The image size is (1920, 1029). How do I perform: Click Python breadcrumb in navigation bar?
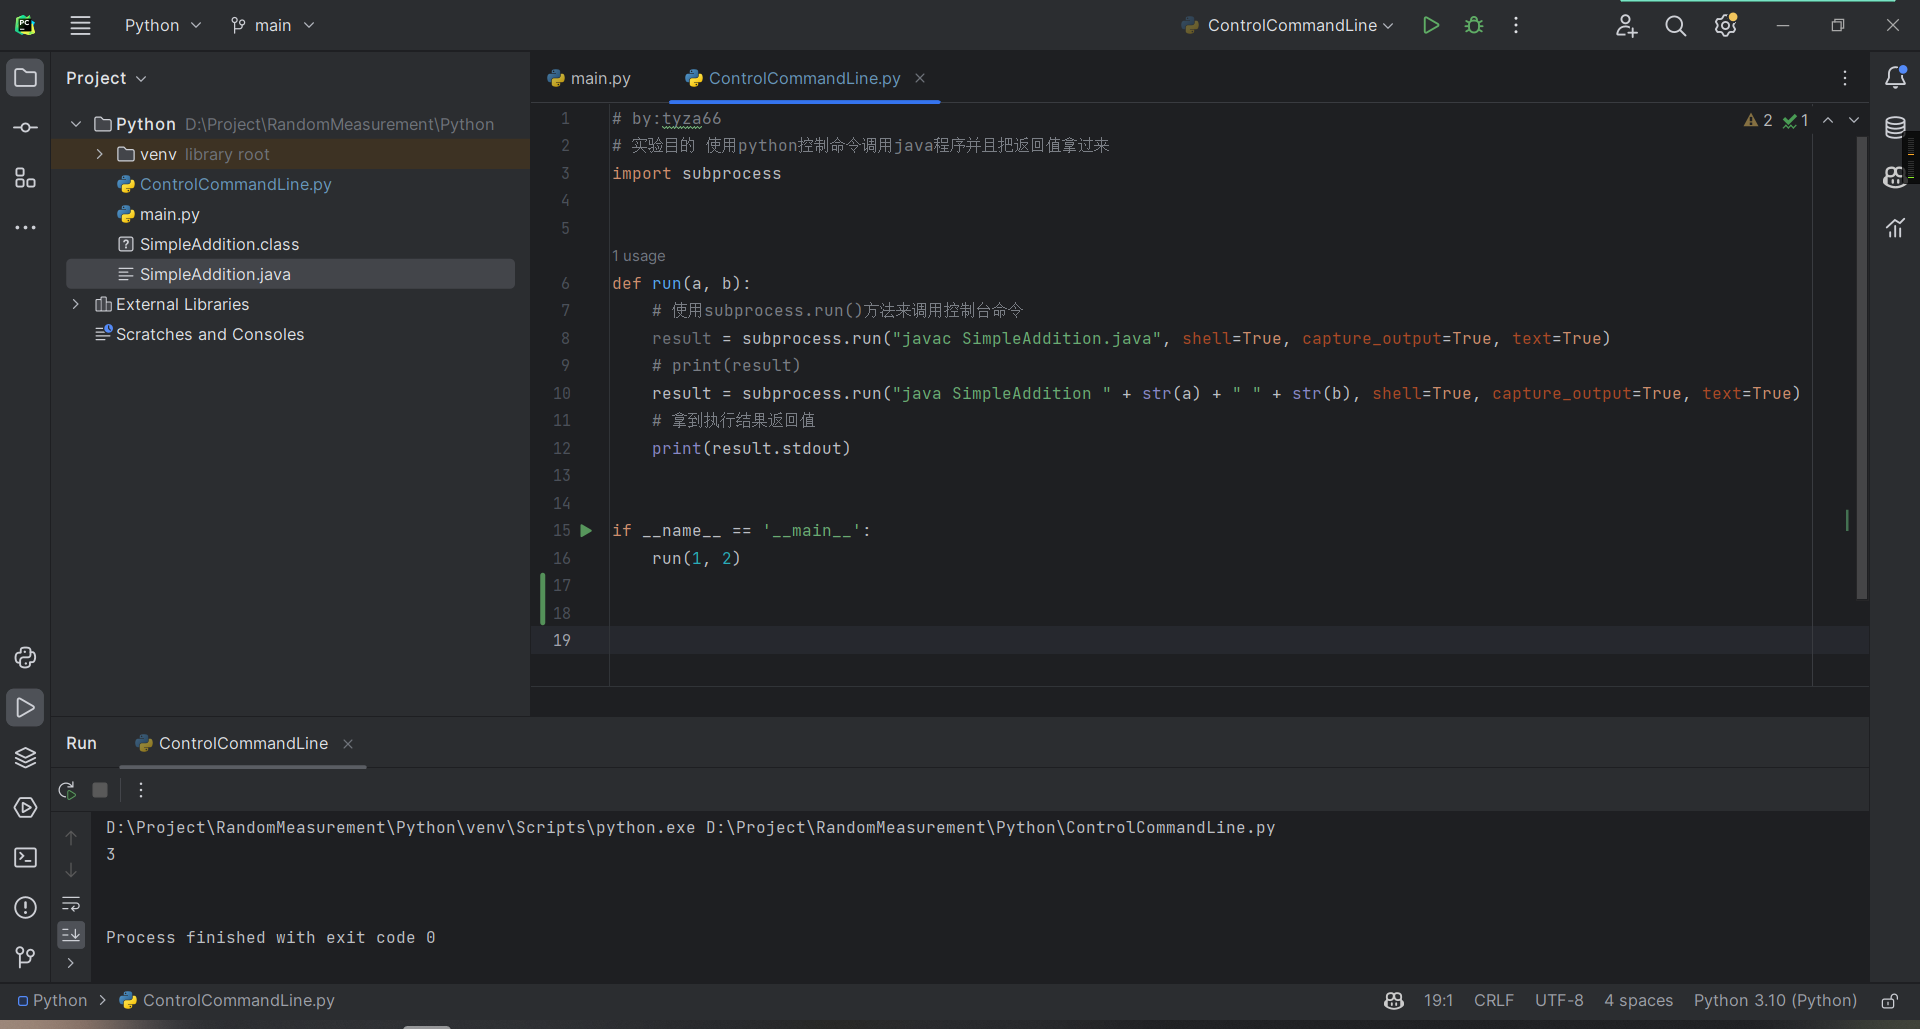click(53, 1001)
